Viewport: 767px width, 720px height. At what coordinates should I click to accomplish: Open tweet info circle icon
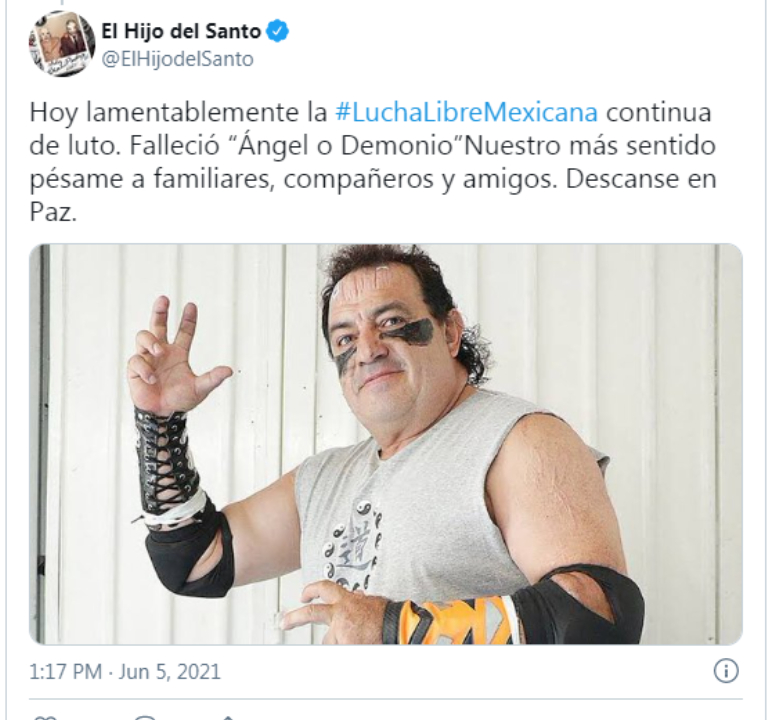(x=726, y=671)
